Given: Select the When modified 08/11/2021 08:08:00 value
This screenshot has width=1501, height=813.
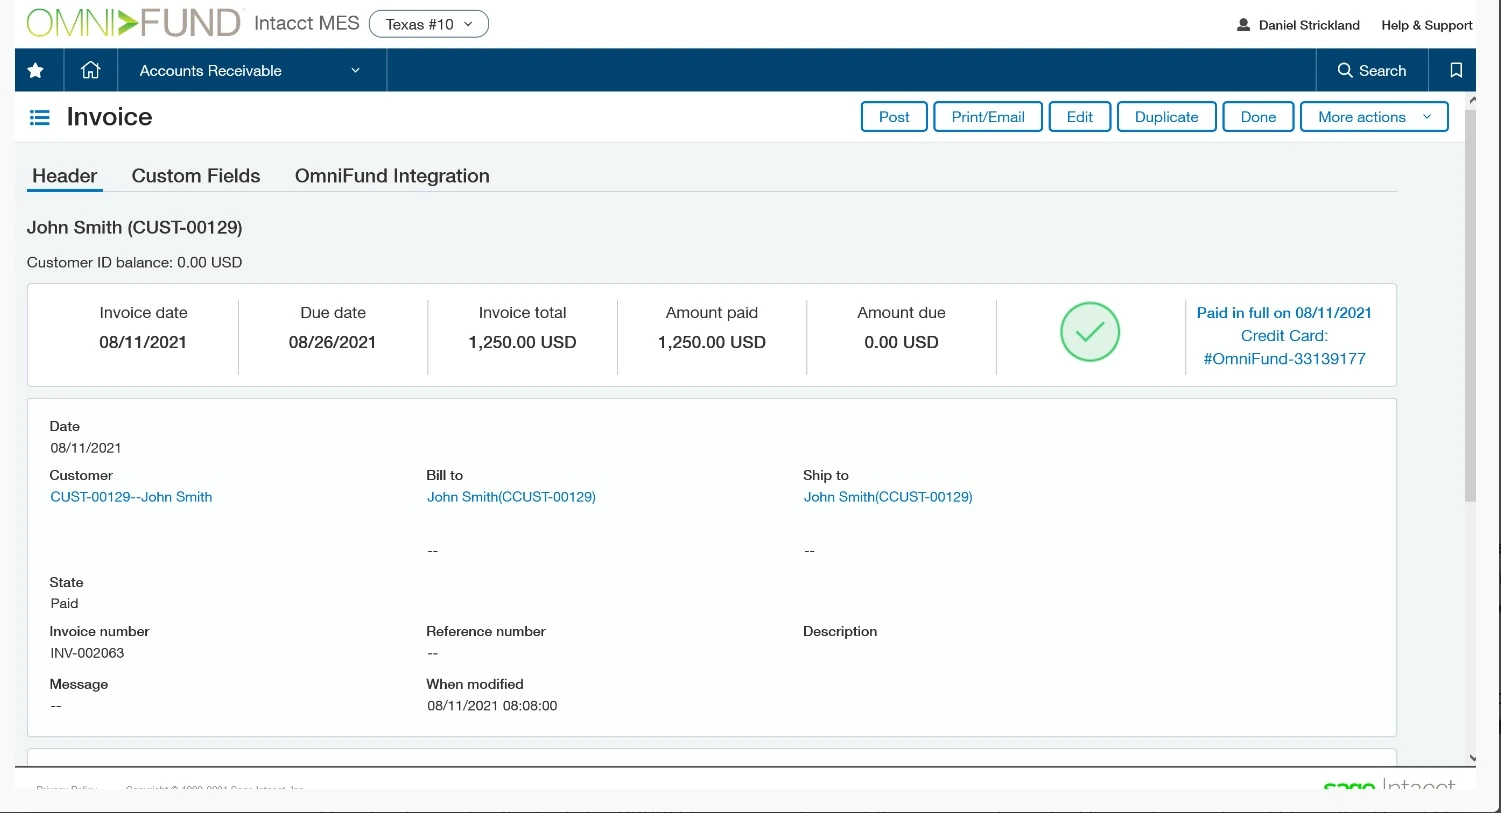Looking at the screenshot, I should point(492,706).
